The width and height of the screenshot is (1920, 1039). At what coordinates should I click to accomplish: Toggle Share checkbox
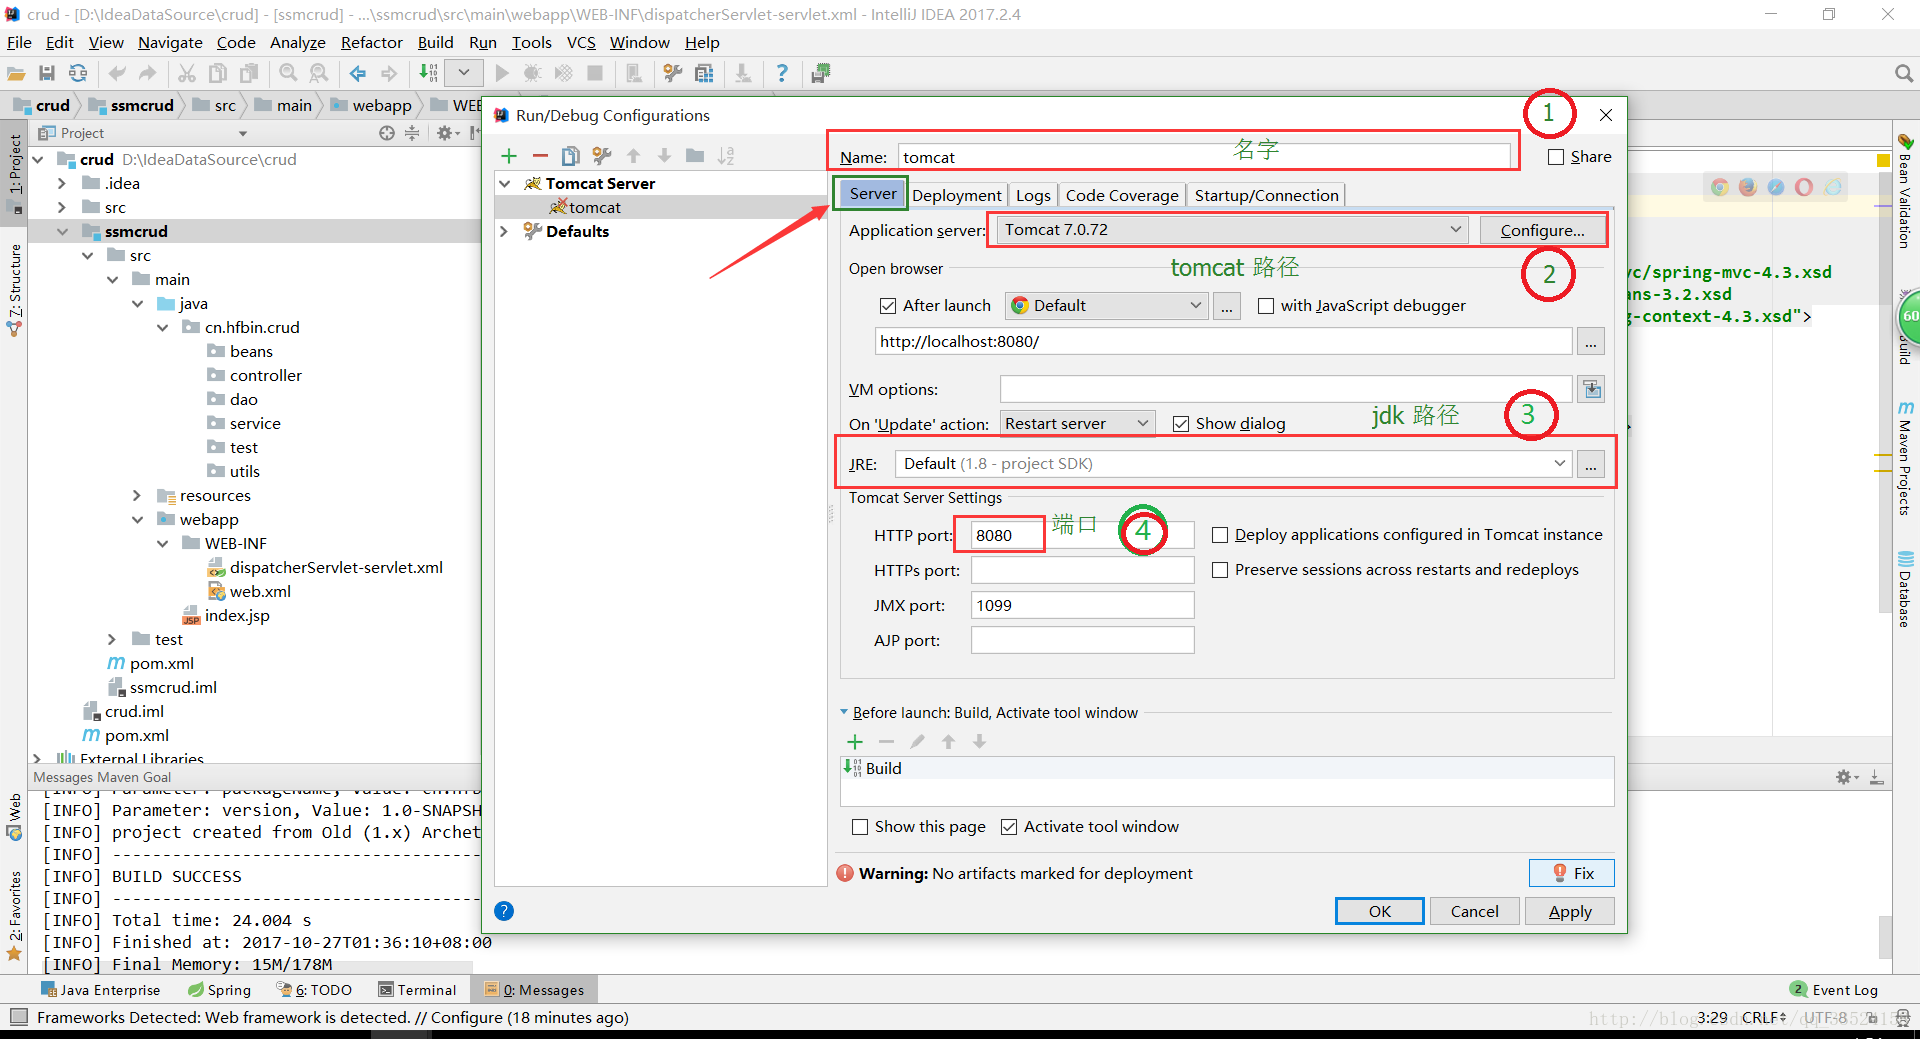1556,157
